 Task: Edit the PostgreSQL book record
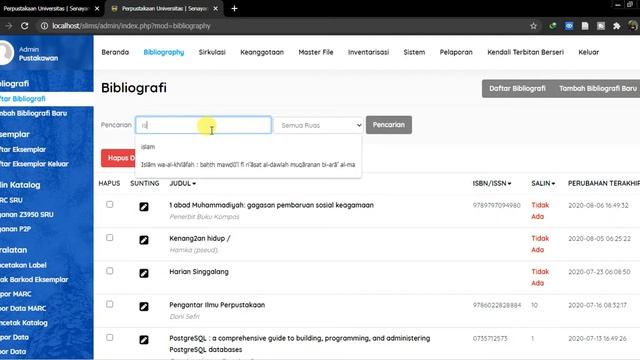[x=144, y=340]
